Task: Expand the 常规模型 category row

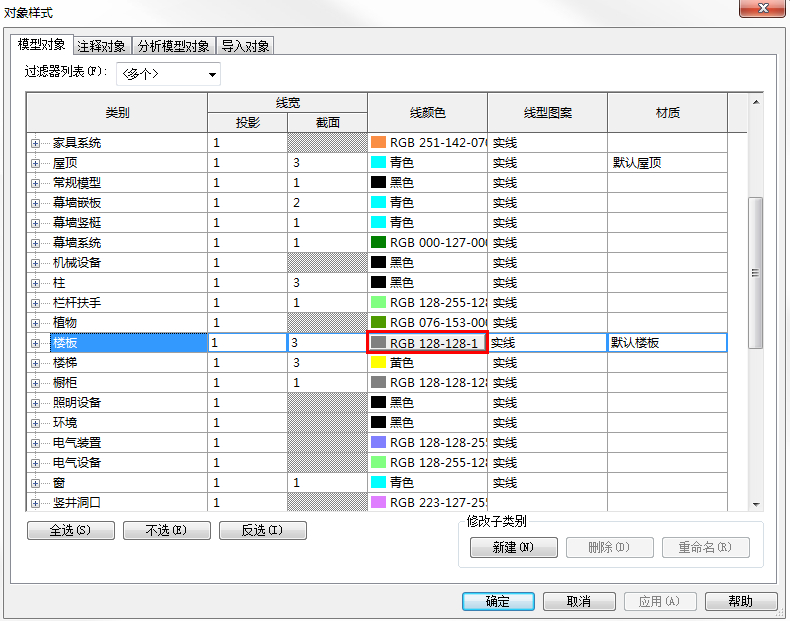Action: click(35, 183)
